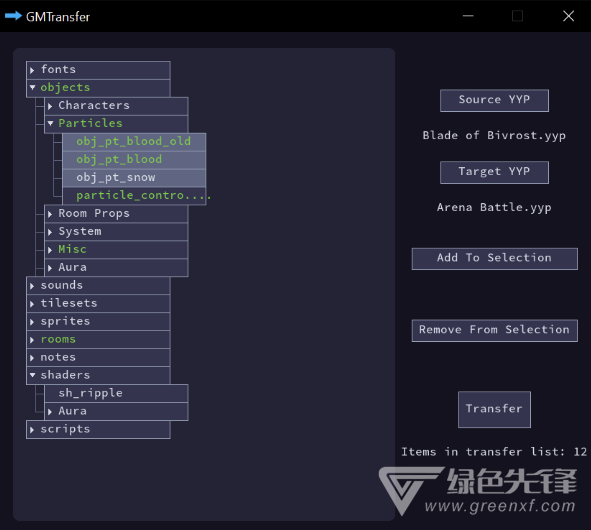
Task: Click Add To Selection button
Action: click(x=495, y=259)
